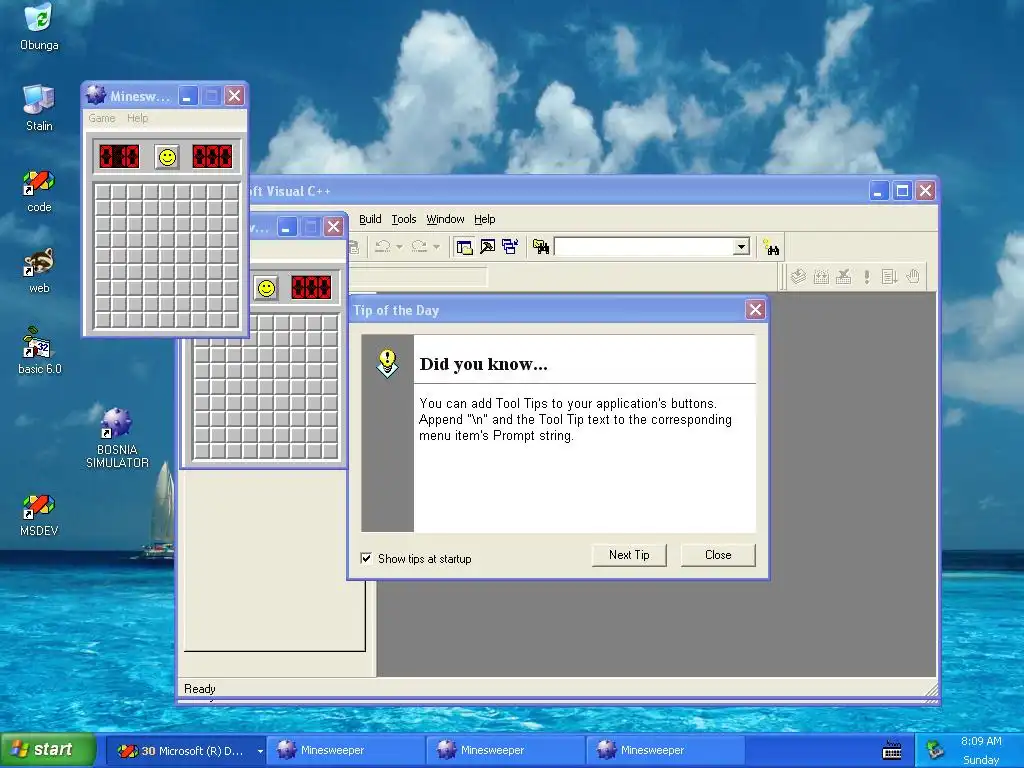
Task: Click the Compile icon on the Build minibar
Action: click(x=798, y=277)
